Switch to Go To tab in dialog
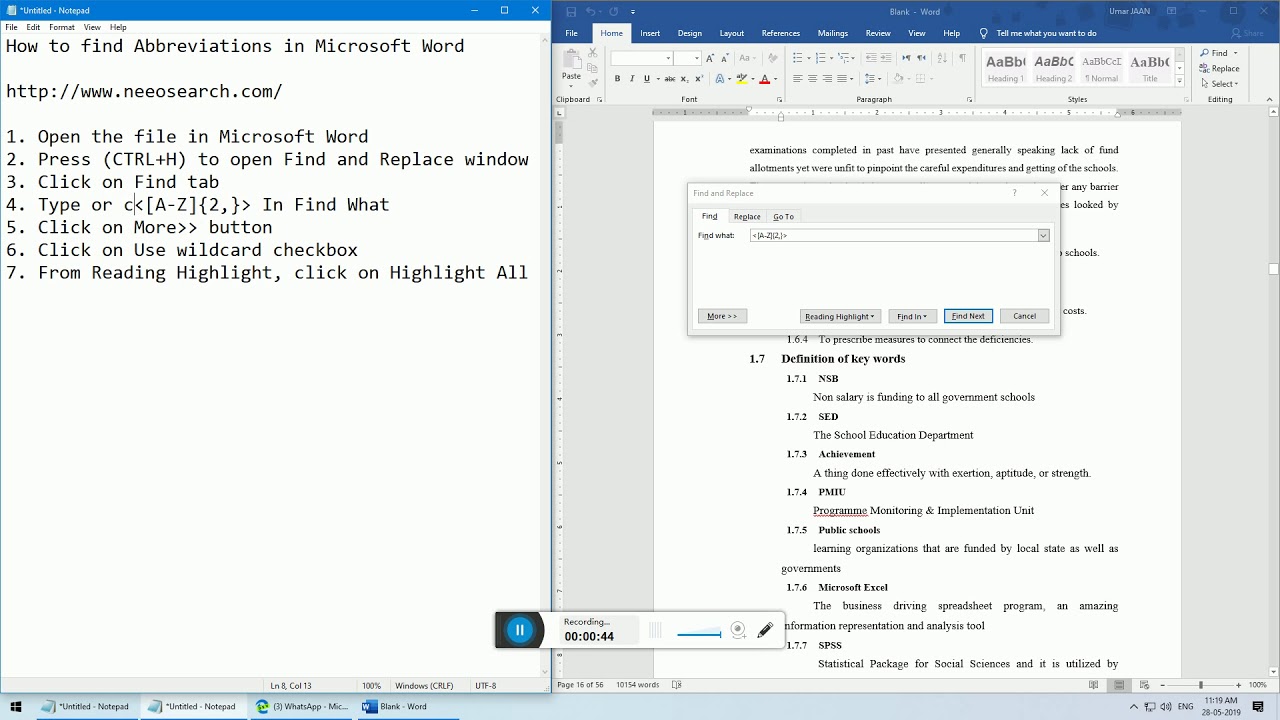 tap(783, 216)
